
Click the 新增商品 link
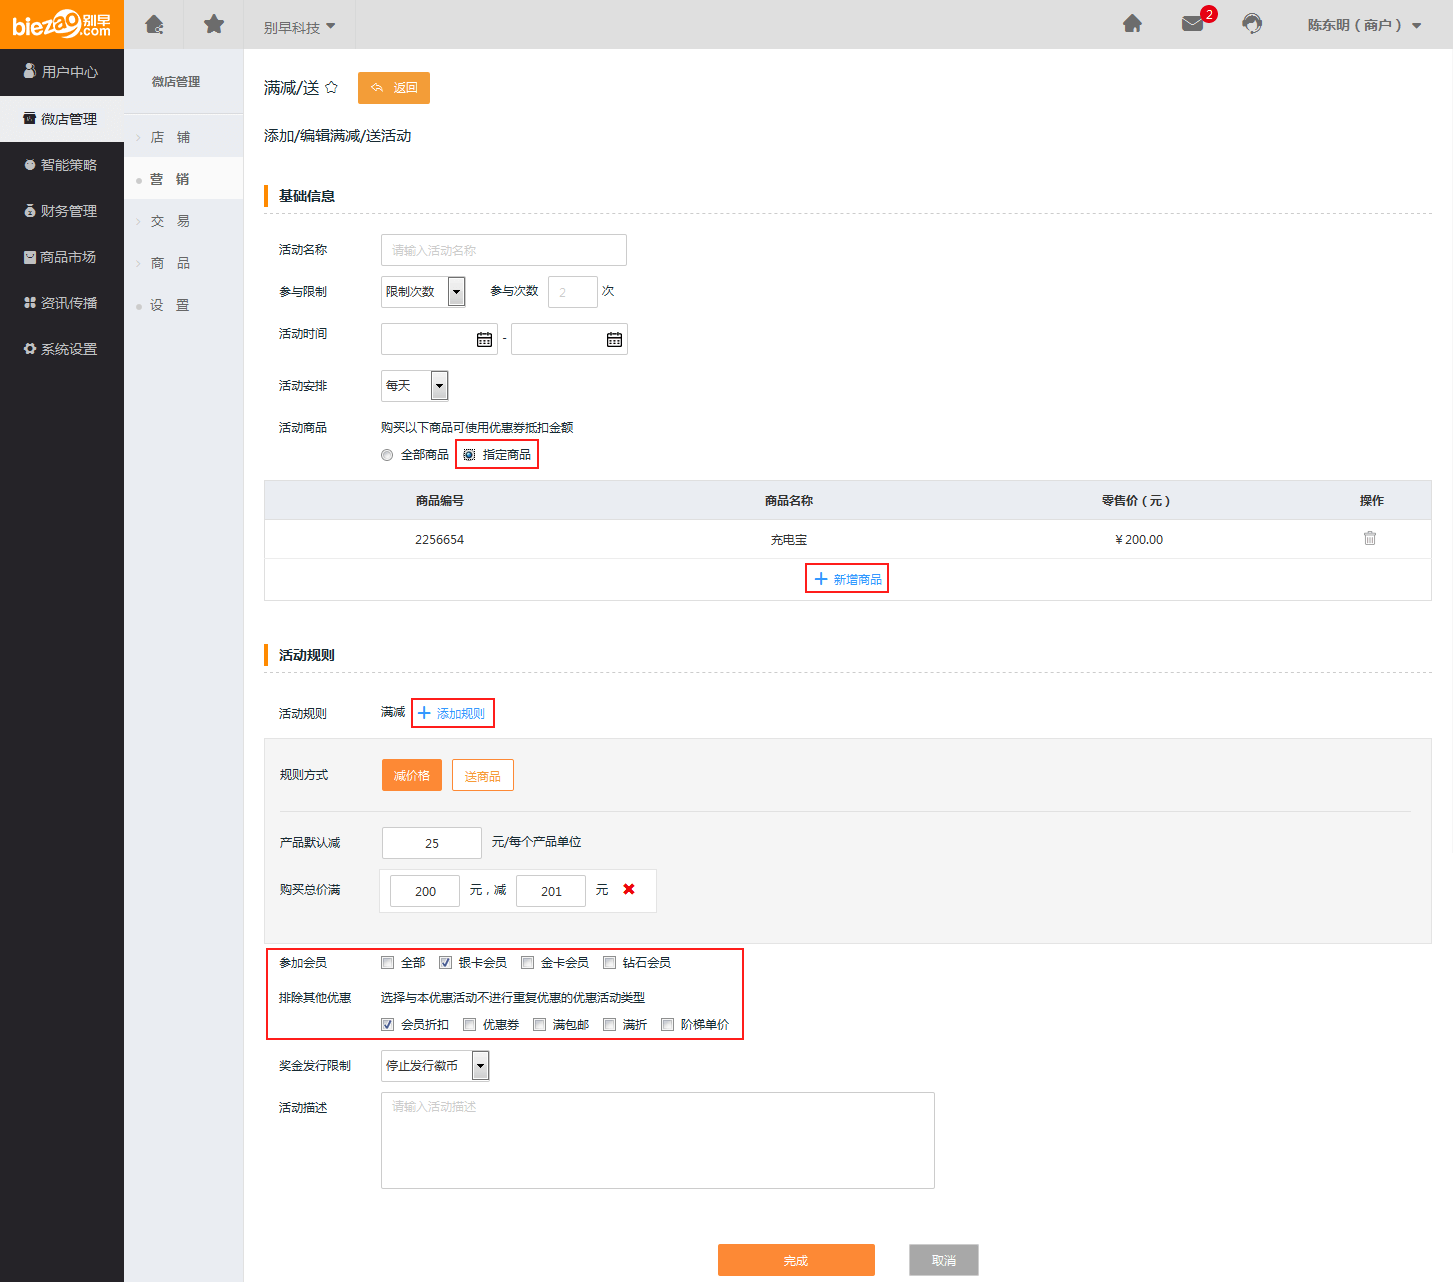pyautogui.click(x=847, y=579)
